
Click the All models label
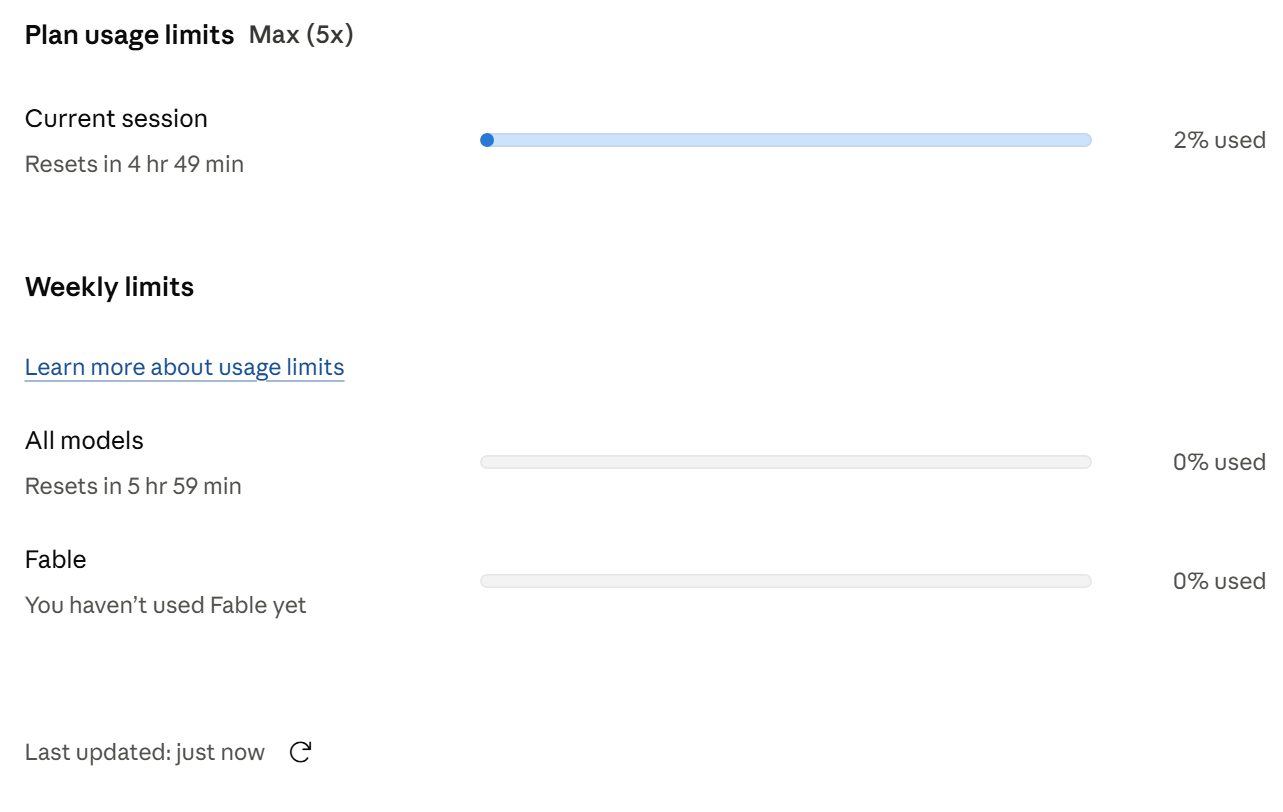click(x=84, y=440)
